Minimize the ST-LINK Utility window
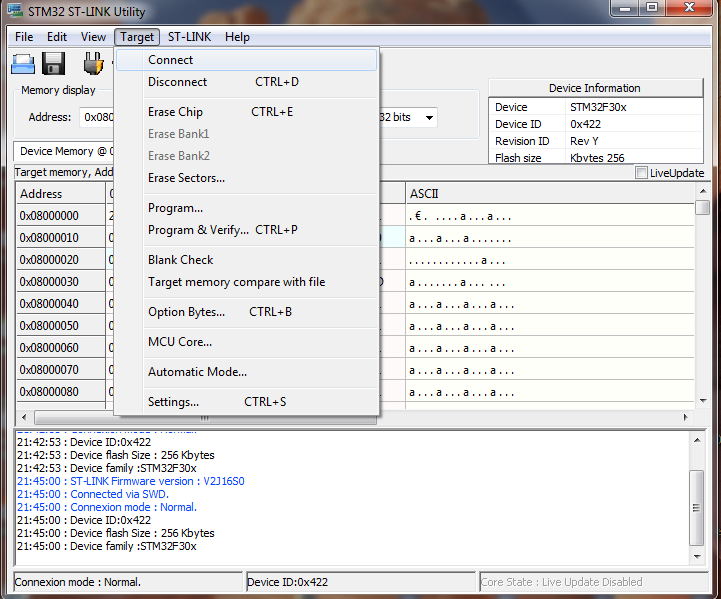Image resolution: width=721 pixels, height=599 pixels. tap(625, 8)
